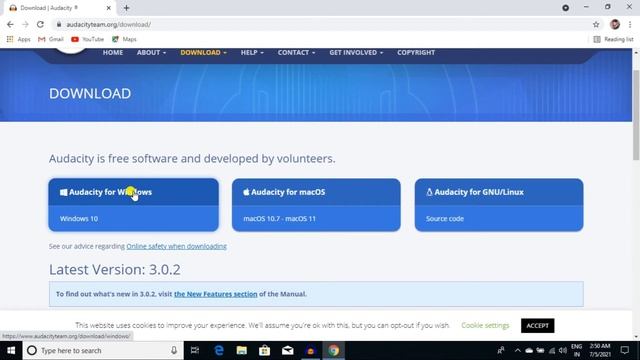Go back with the browser back arrow
The width and height of the screenshot is (640, 360).
(10, 24)
